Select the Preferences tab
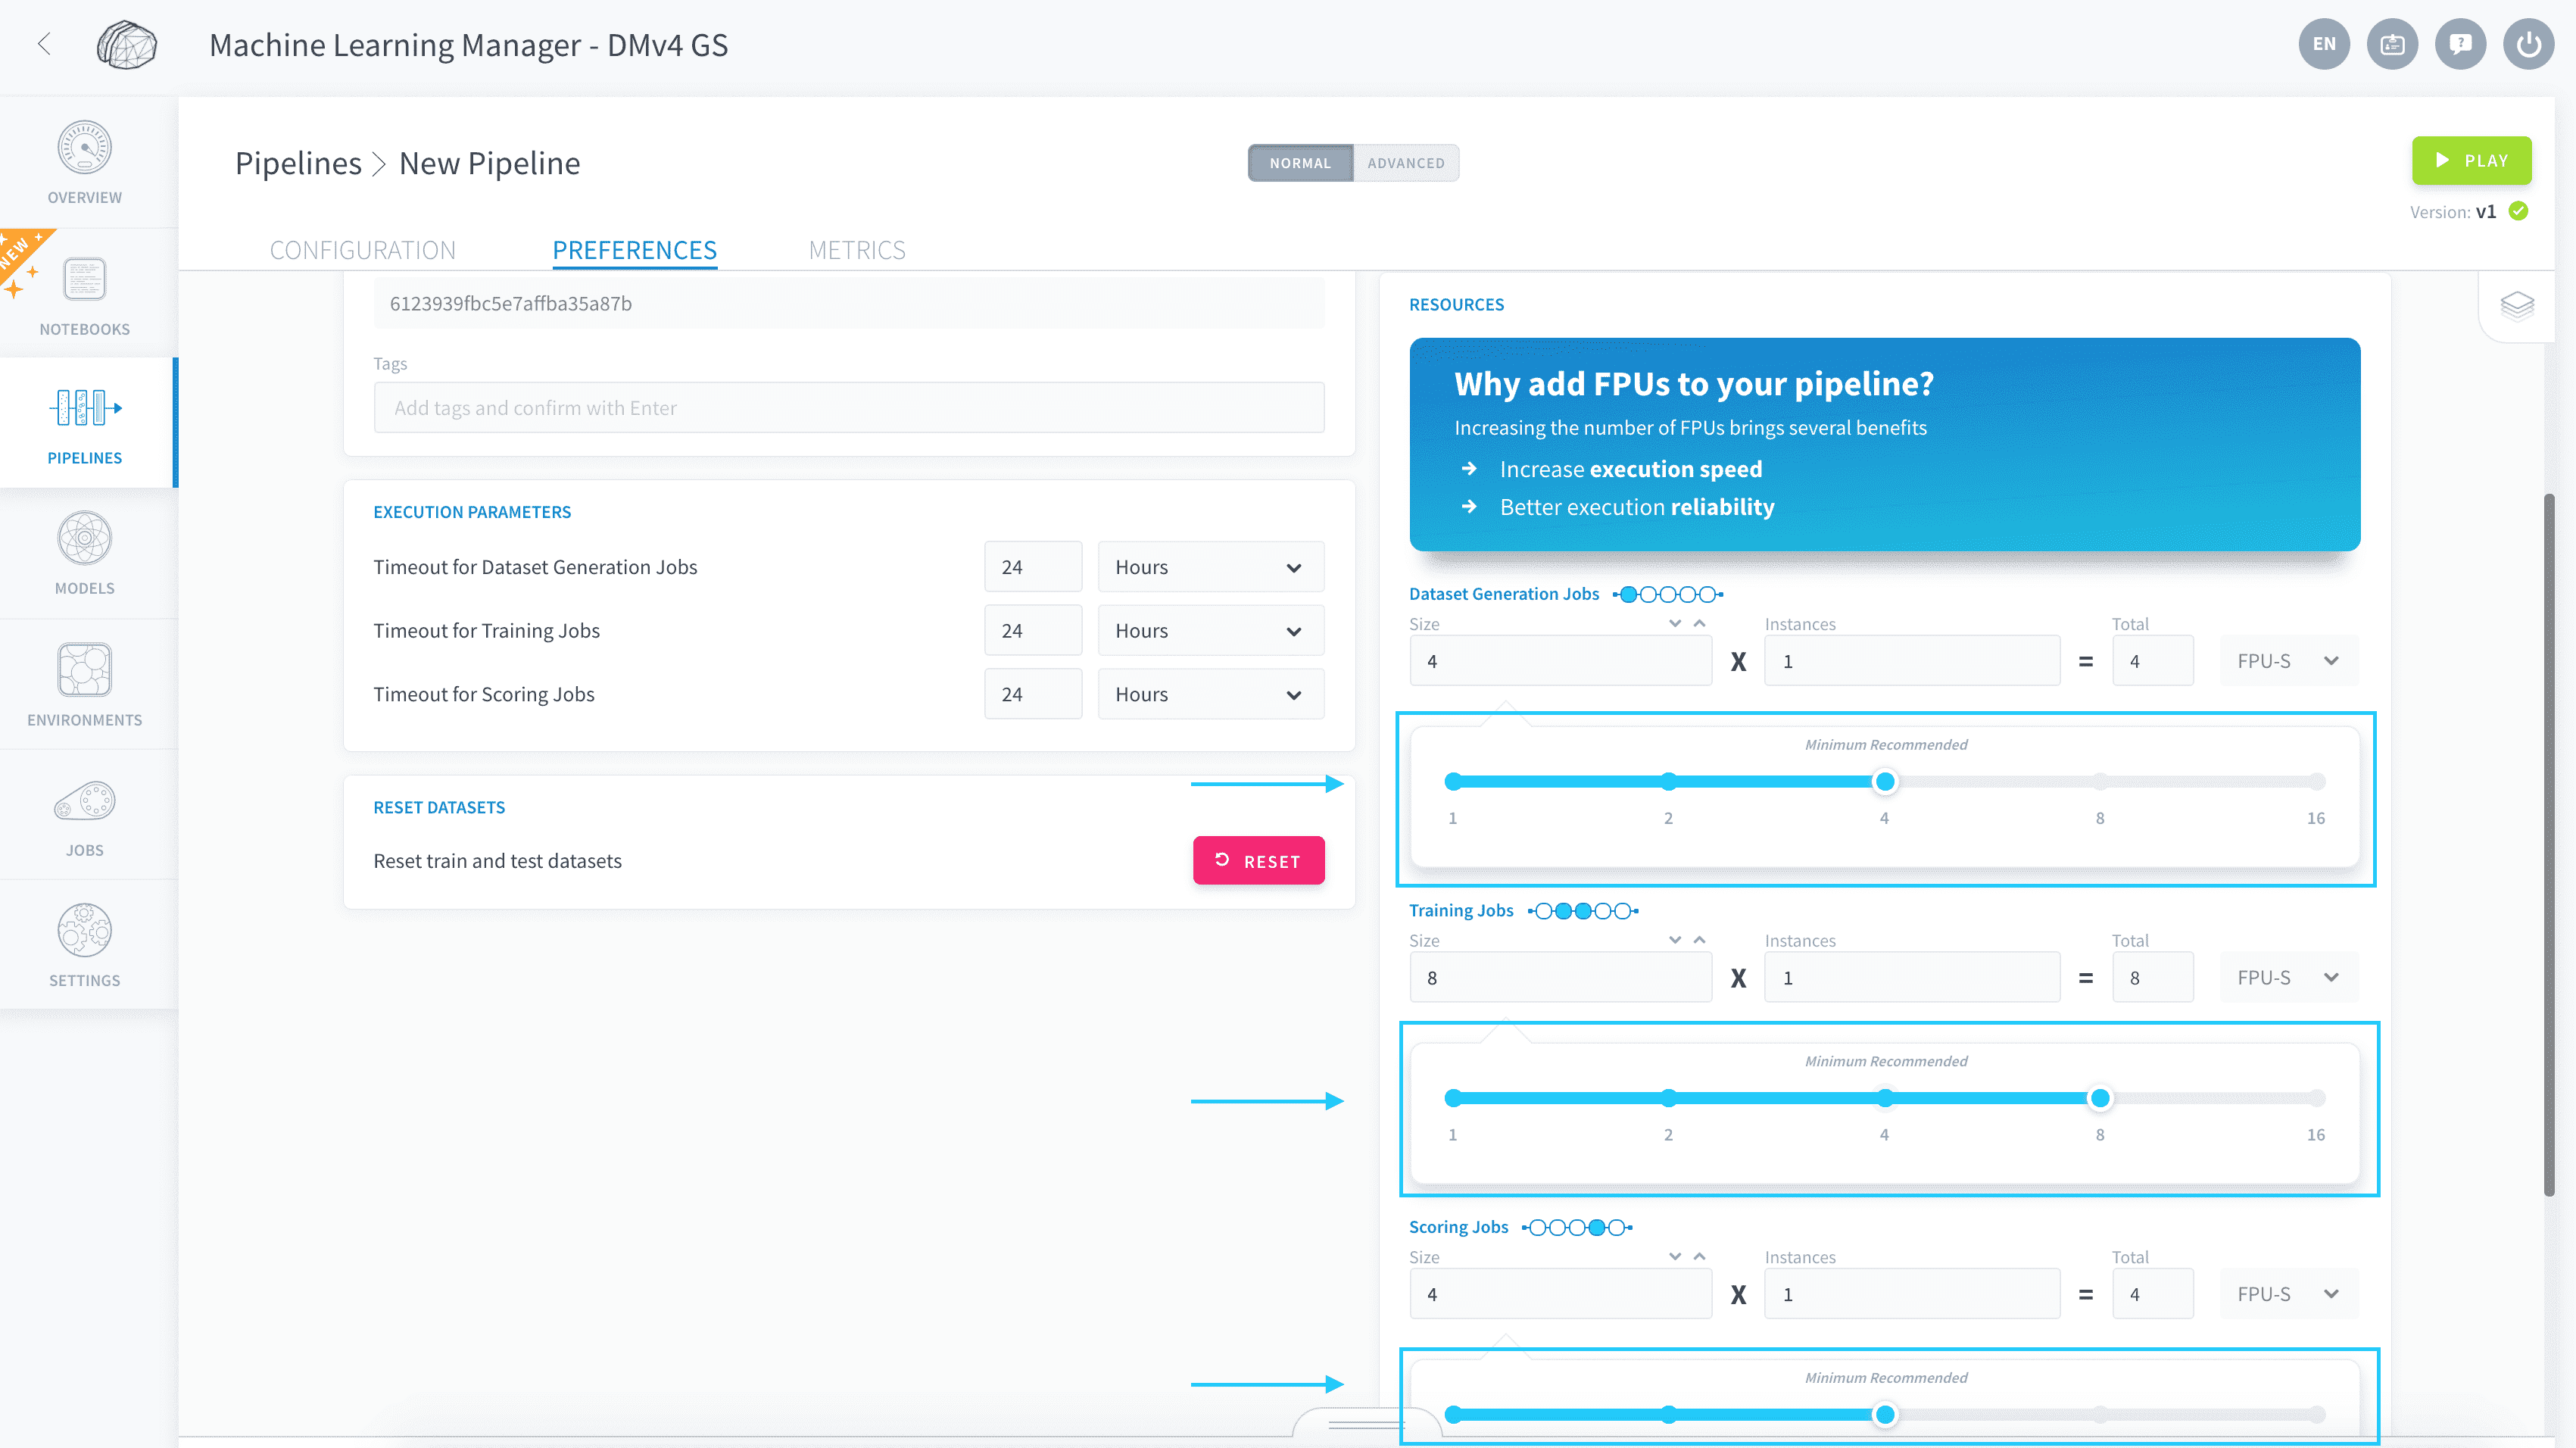Viewport: 2576px width, 1448px height. 634,250
